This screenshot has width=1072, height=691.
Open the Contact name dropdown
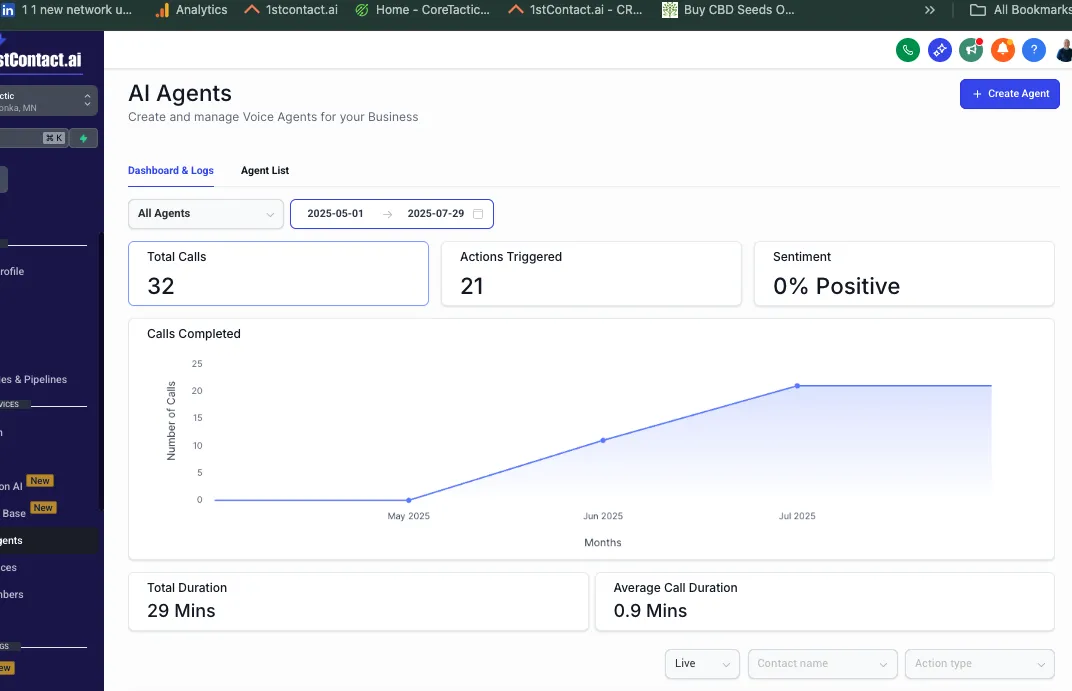(x=822, y=664)
